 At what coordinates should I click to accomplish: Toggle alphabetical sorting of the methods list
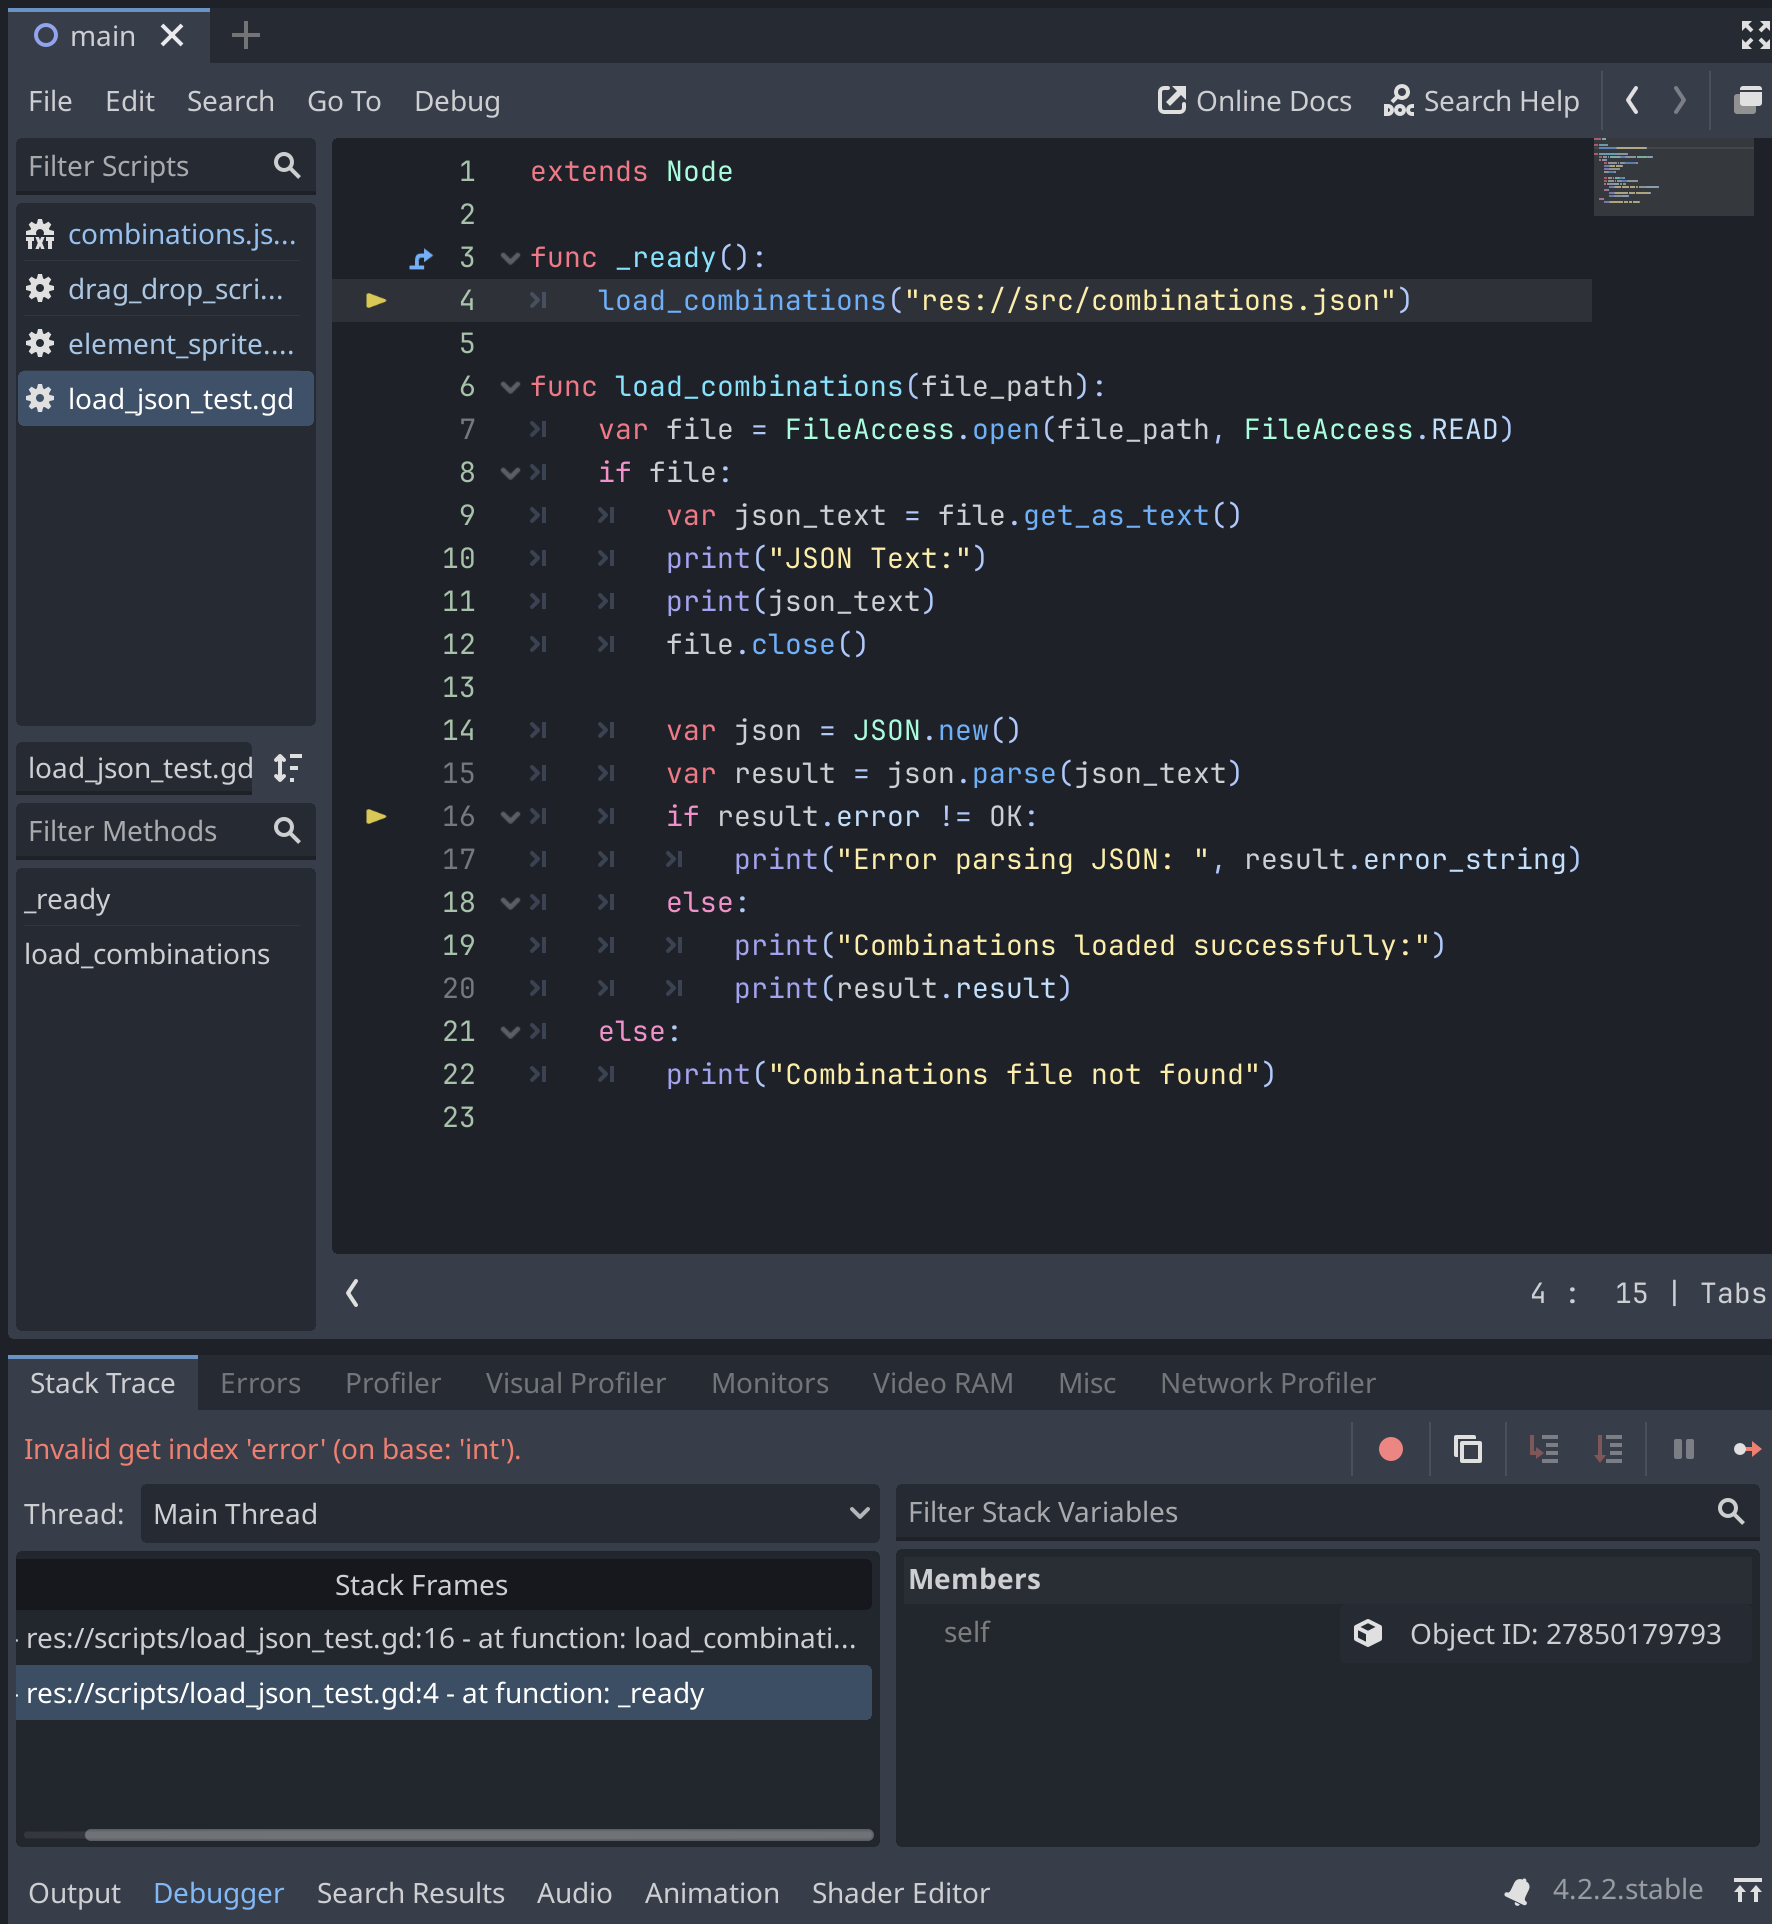pyautogui.click(x=288, y=768)
